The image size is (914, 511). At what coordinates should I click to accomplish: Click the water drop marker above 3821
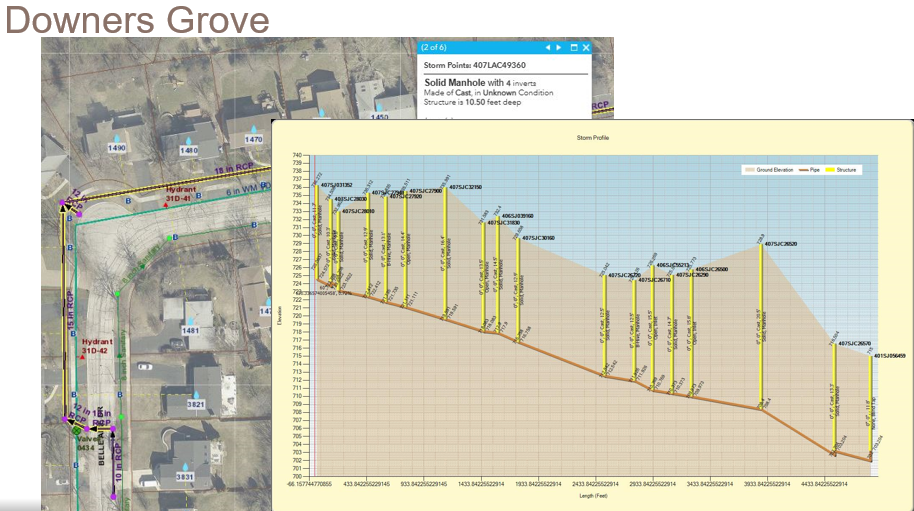(x=196, y=395)
